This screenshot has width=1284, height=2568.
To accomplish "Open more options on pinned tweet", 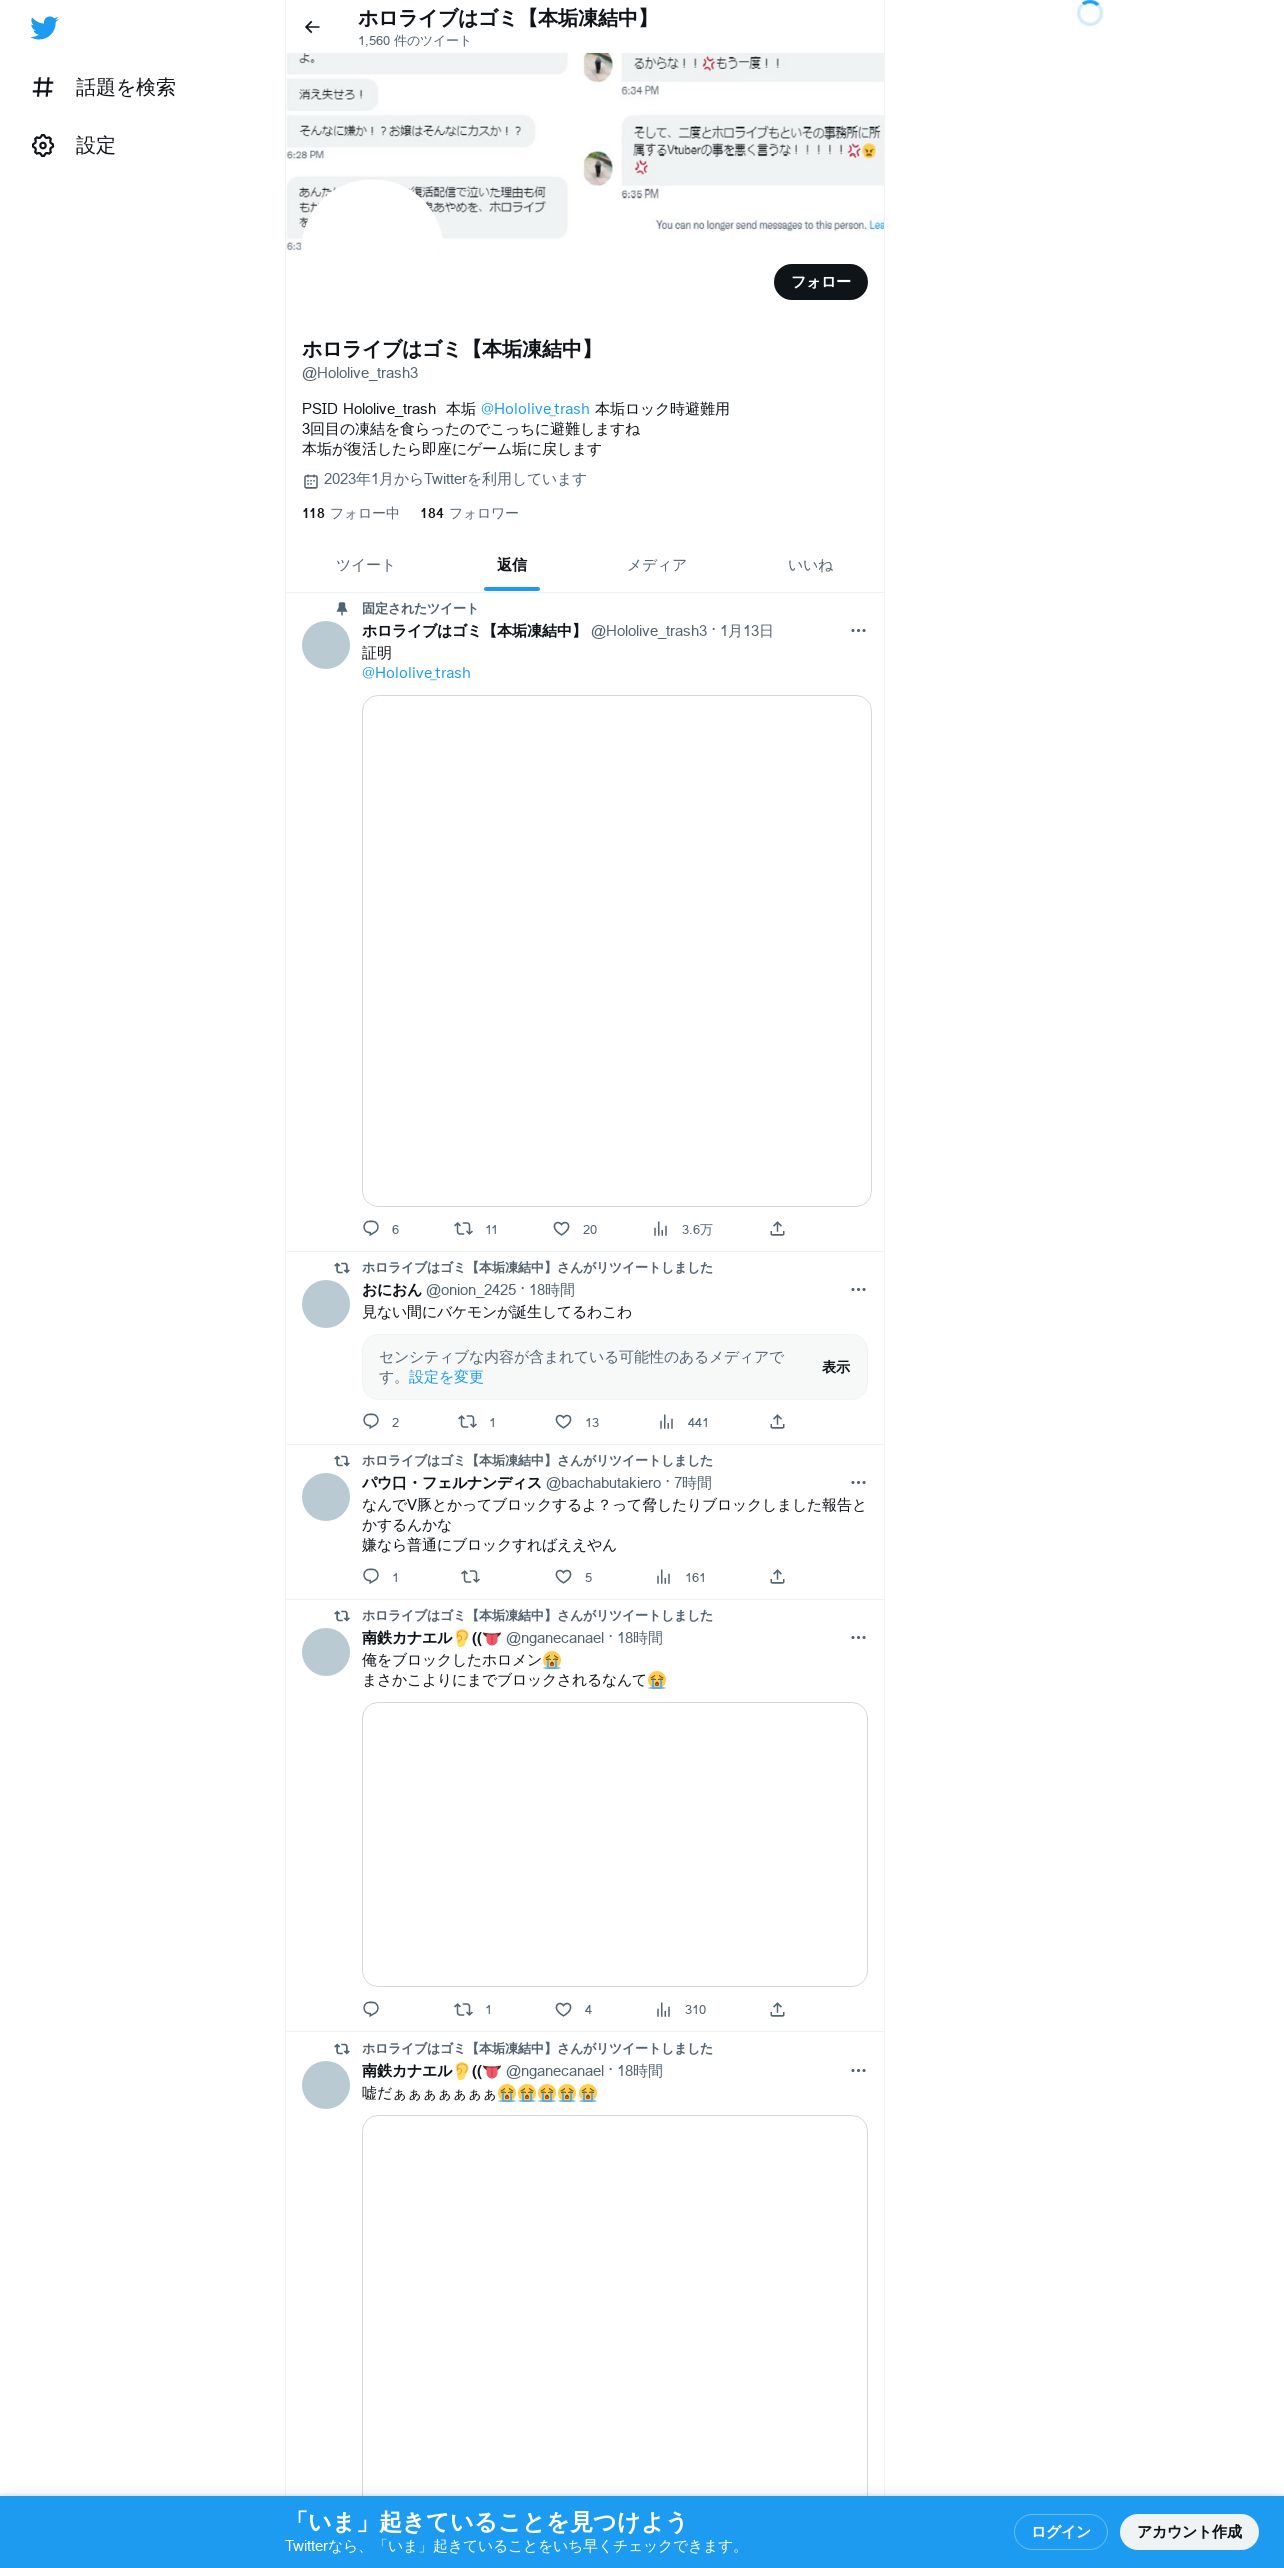I will pos(858,631).
